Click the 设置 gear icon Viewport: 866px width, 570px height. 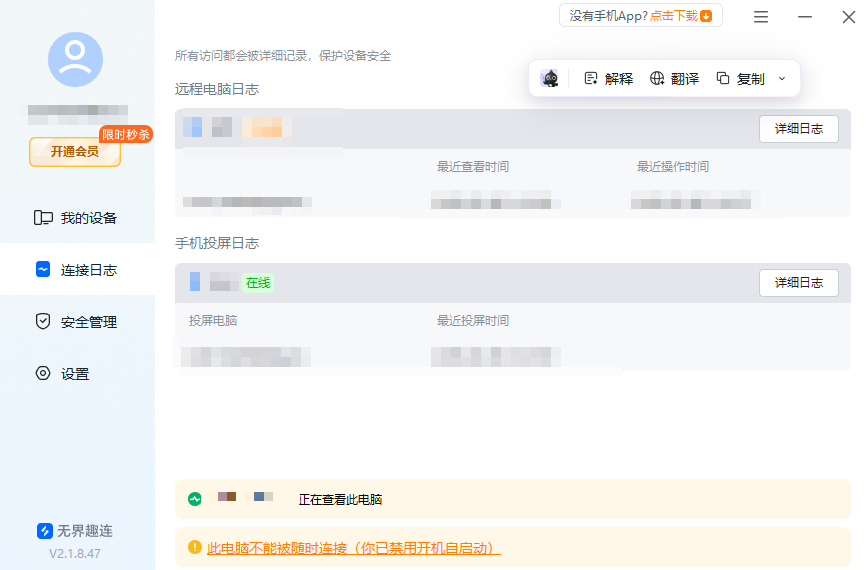click(43, 373)
